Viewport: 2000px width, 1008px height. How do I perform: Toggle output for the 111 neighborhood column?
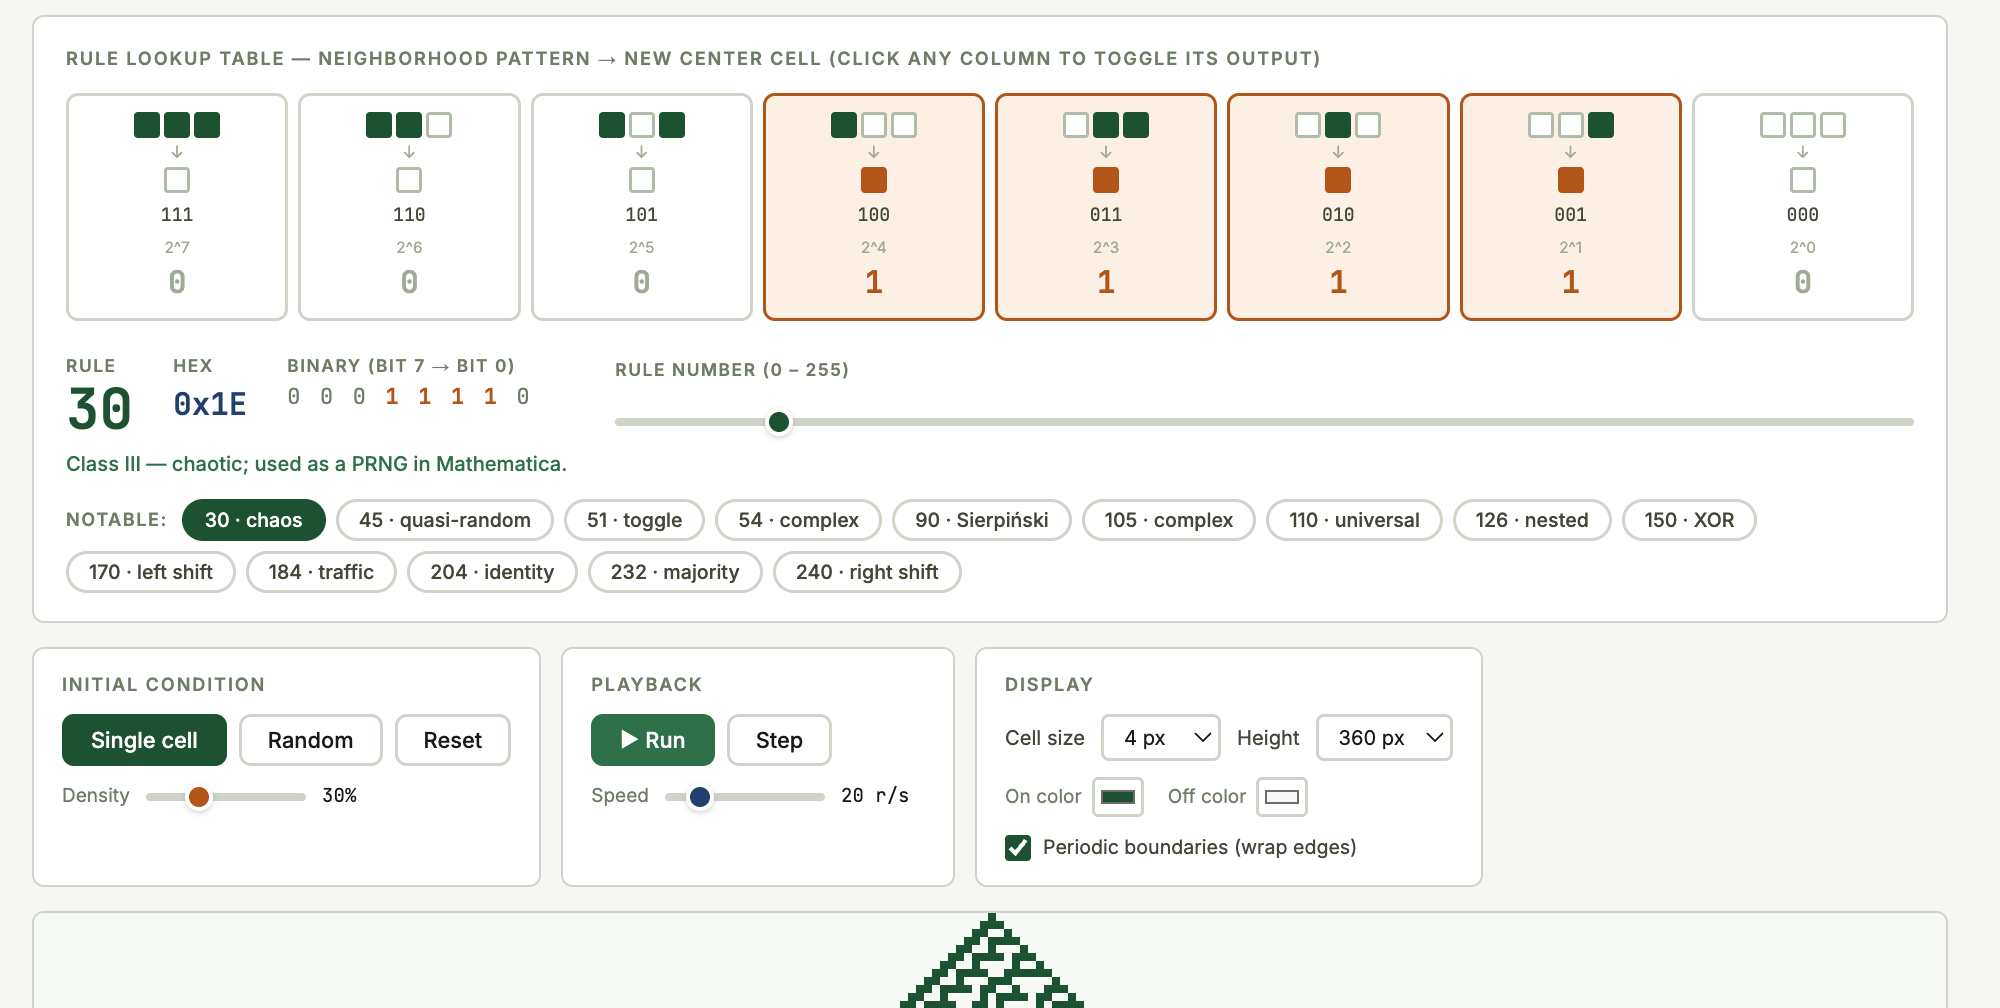[176, 207]
